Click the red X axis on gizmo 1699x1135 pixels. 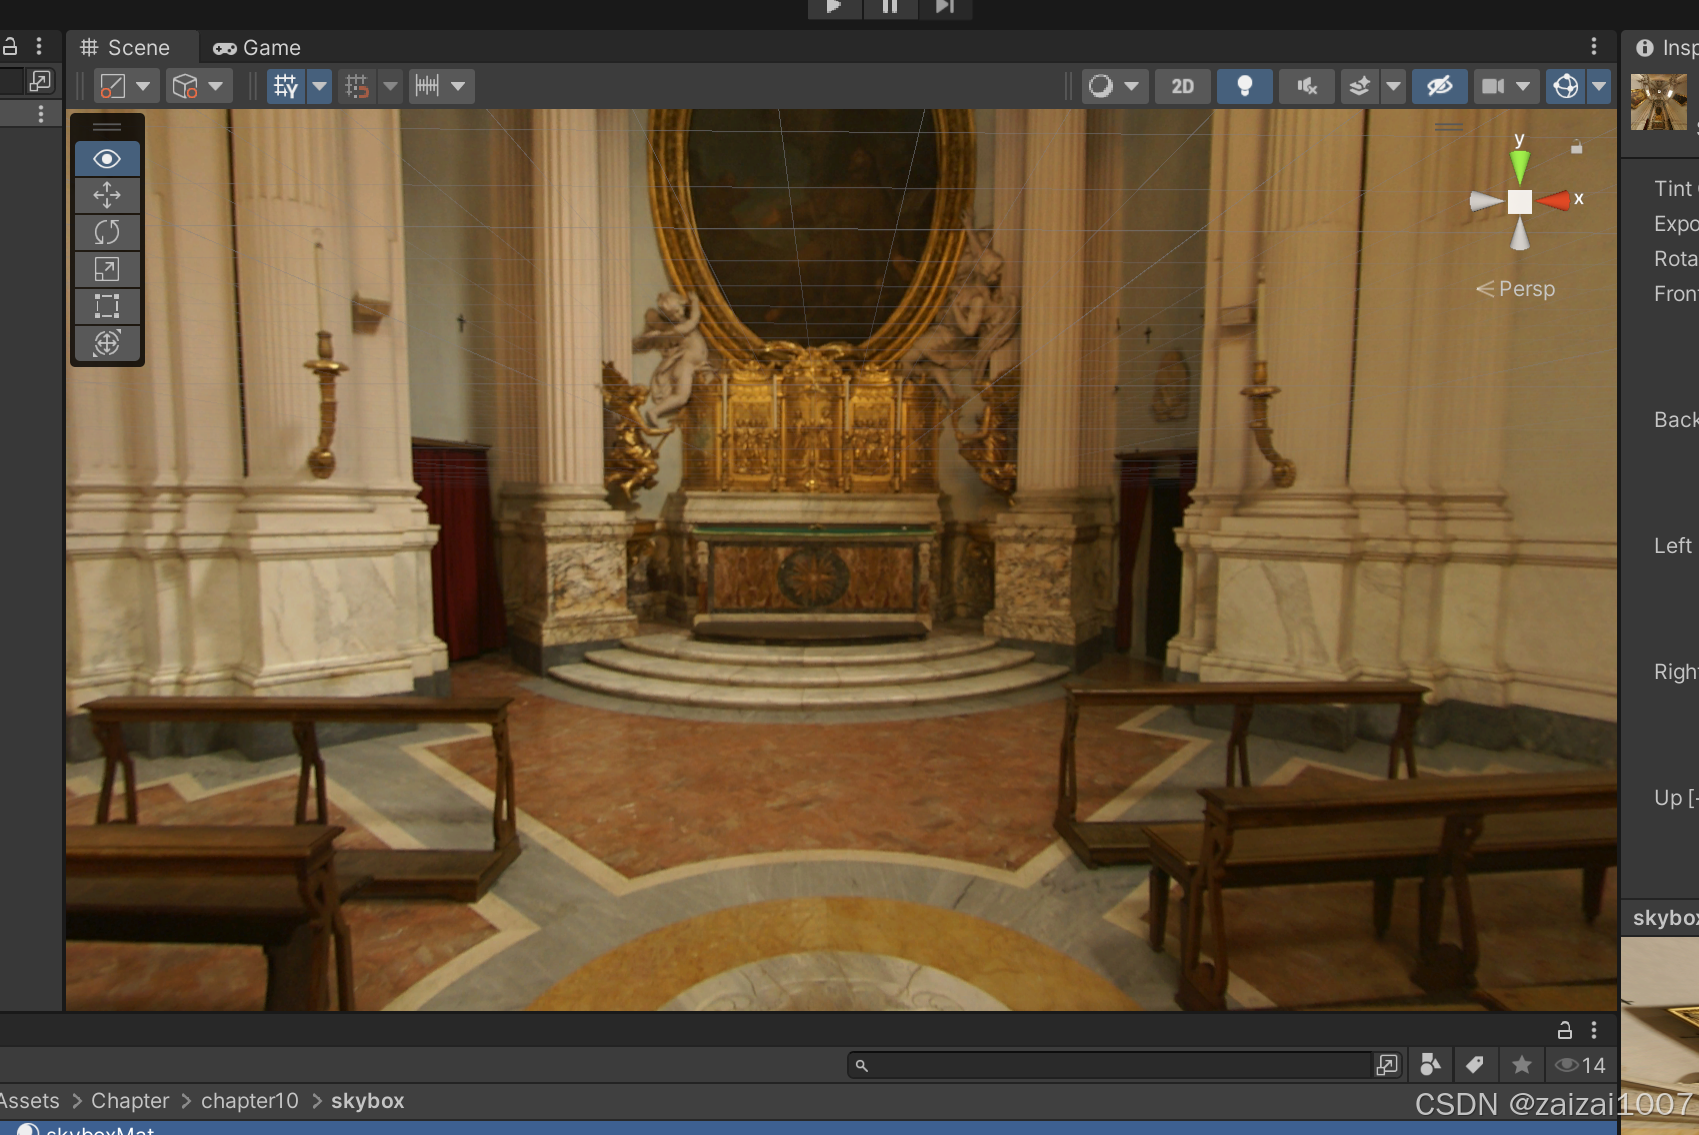pos(1555,201)
